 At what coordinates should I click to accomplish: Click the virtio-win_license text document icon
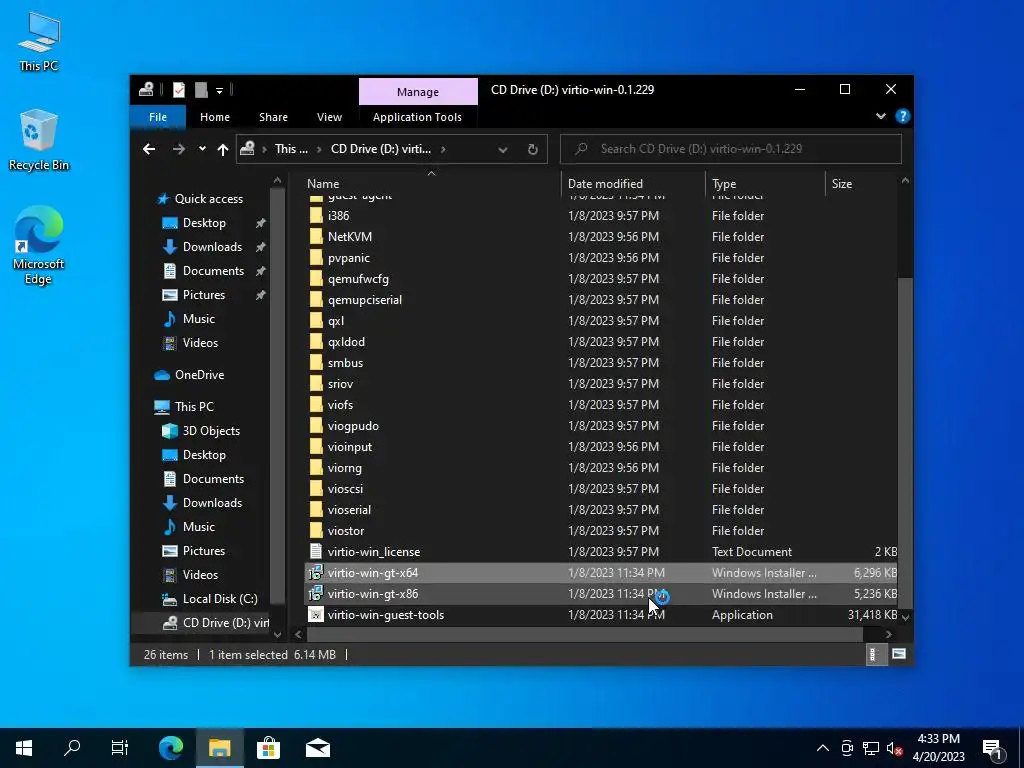[x=316, y=552]
